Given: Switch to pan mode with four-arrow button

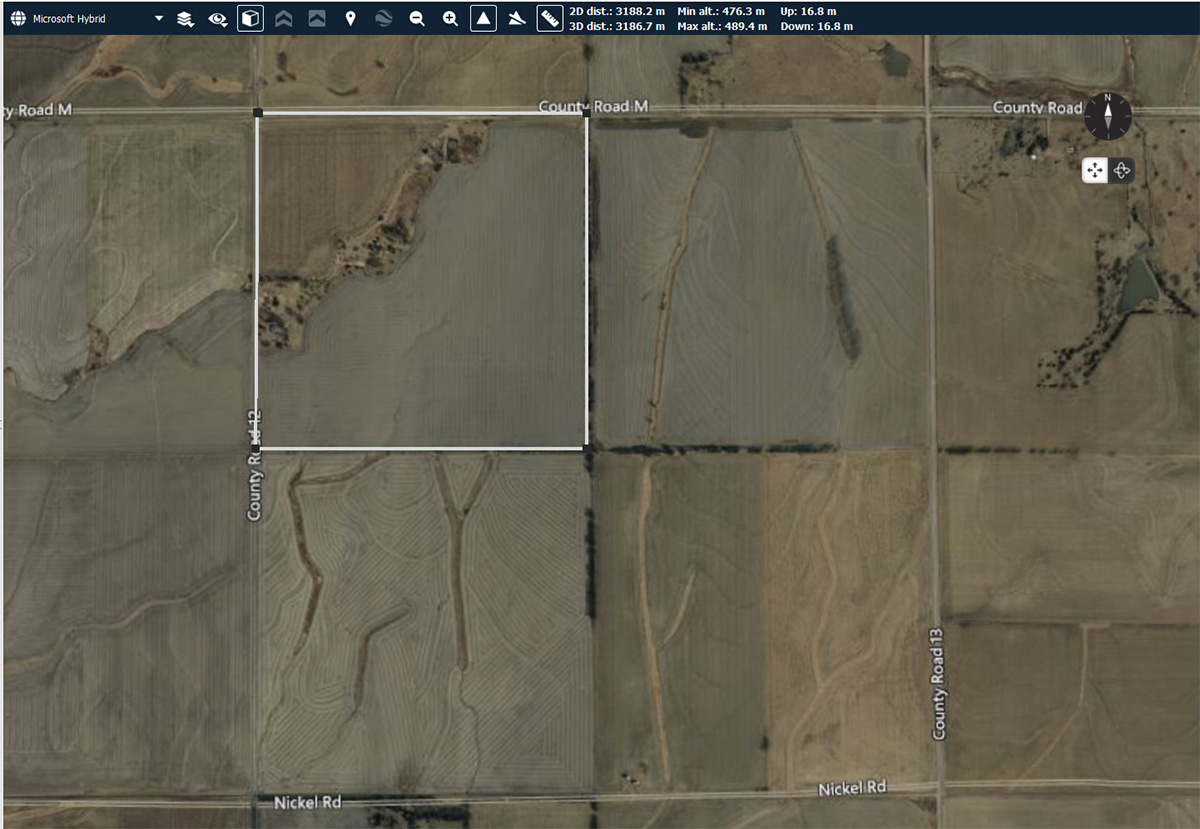Looking at the screenshot, I should click(x=1095, y=171).
